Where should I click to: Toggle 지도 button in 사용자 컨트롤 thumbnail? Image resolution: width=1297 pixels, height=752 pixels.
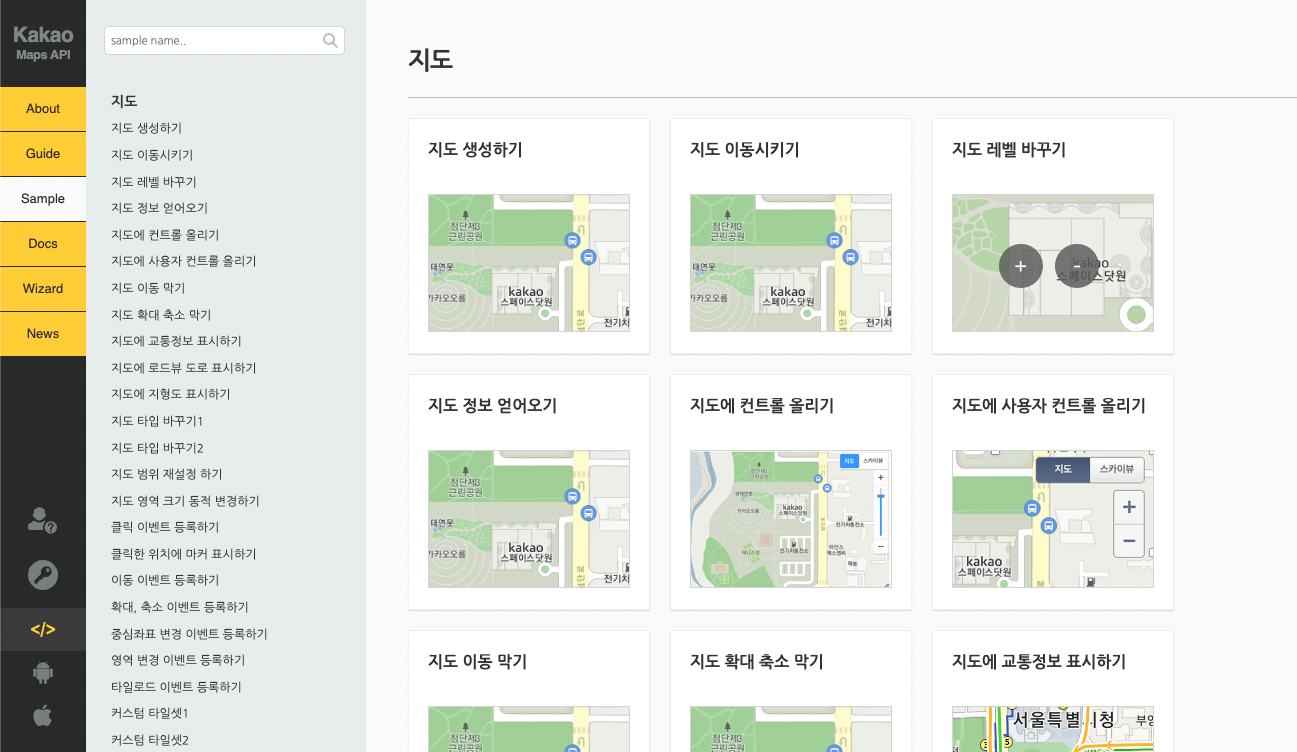pos(1063,470)
